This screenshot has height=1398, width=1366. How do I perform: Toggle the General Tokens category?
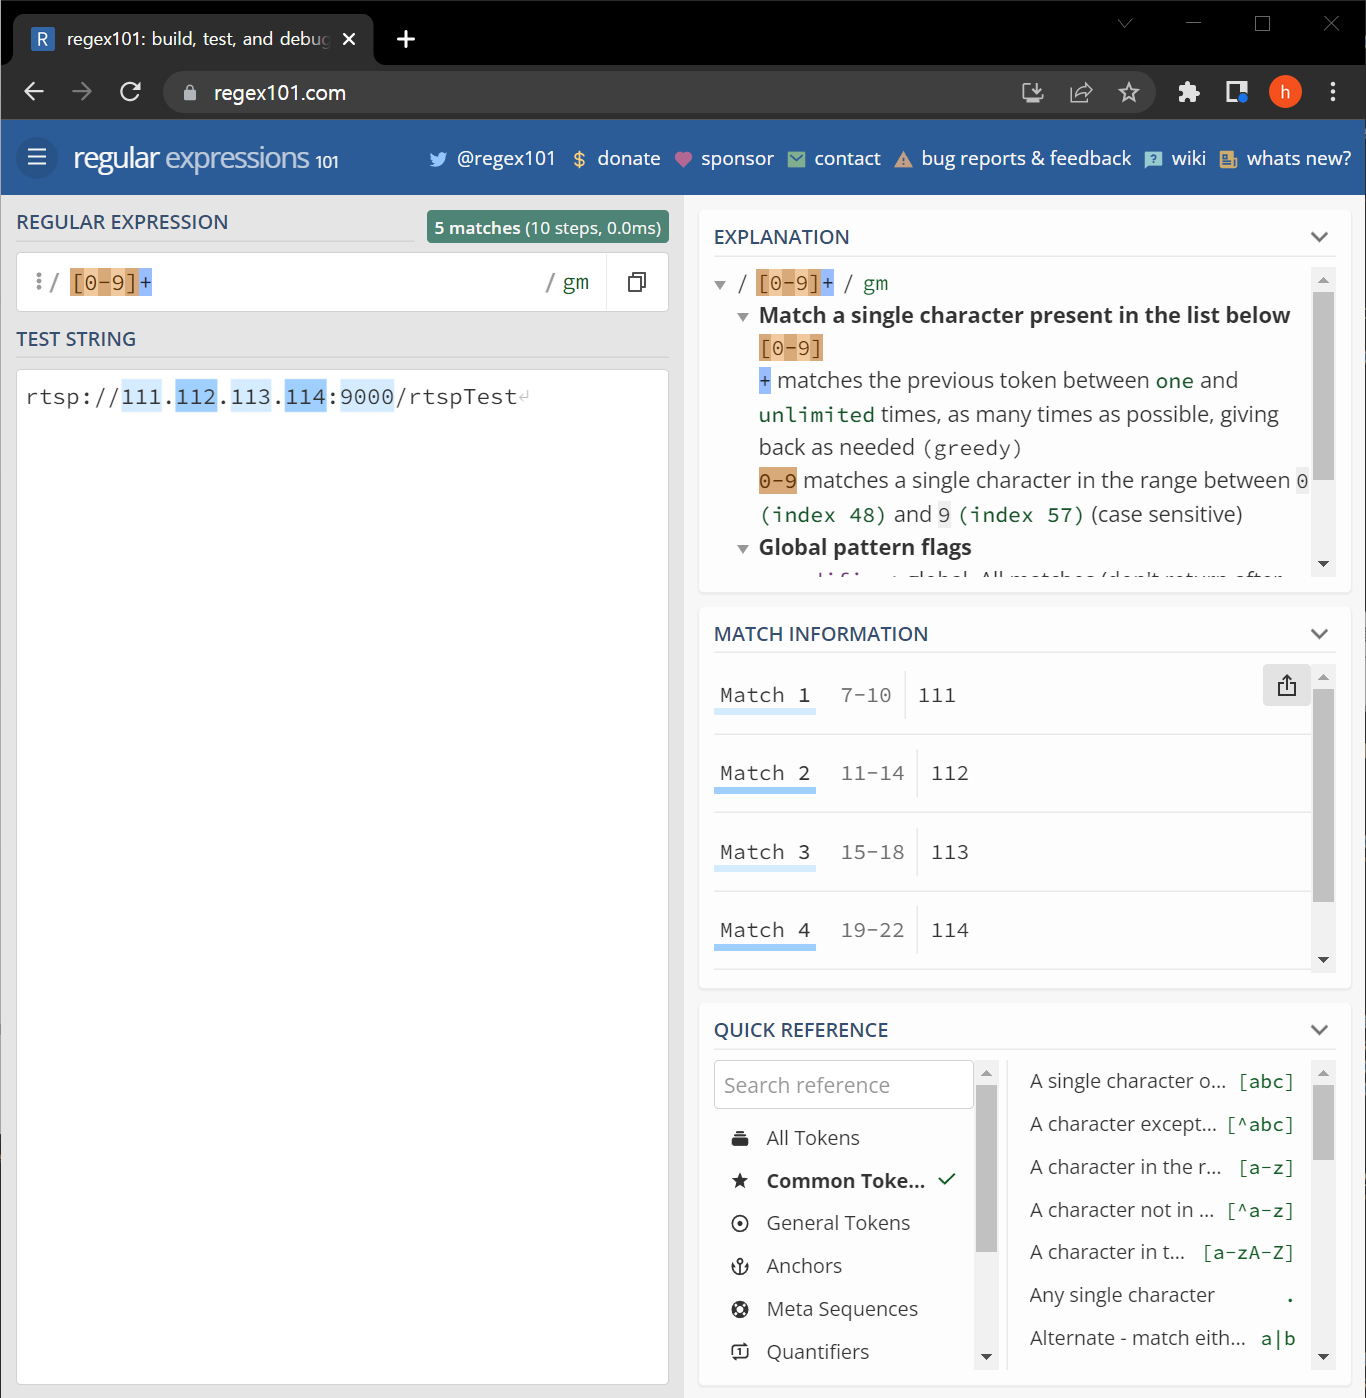(x=740, y=1223)
